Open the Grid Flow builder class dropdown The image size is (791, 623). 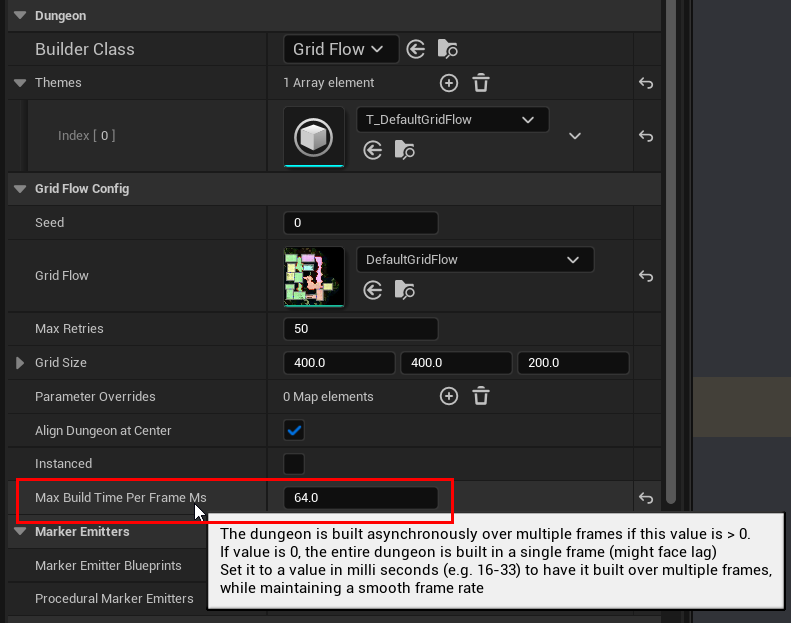click(x=340, y=49)
